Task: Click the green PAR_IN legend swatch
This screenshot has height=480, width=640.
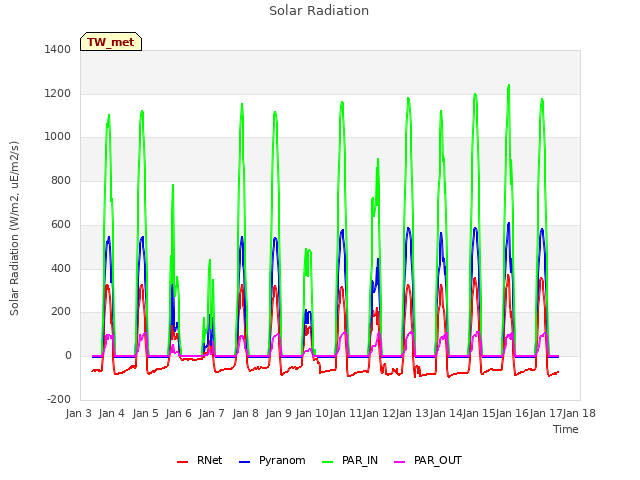Action: (327, 462)
